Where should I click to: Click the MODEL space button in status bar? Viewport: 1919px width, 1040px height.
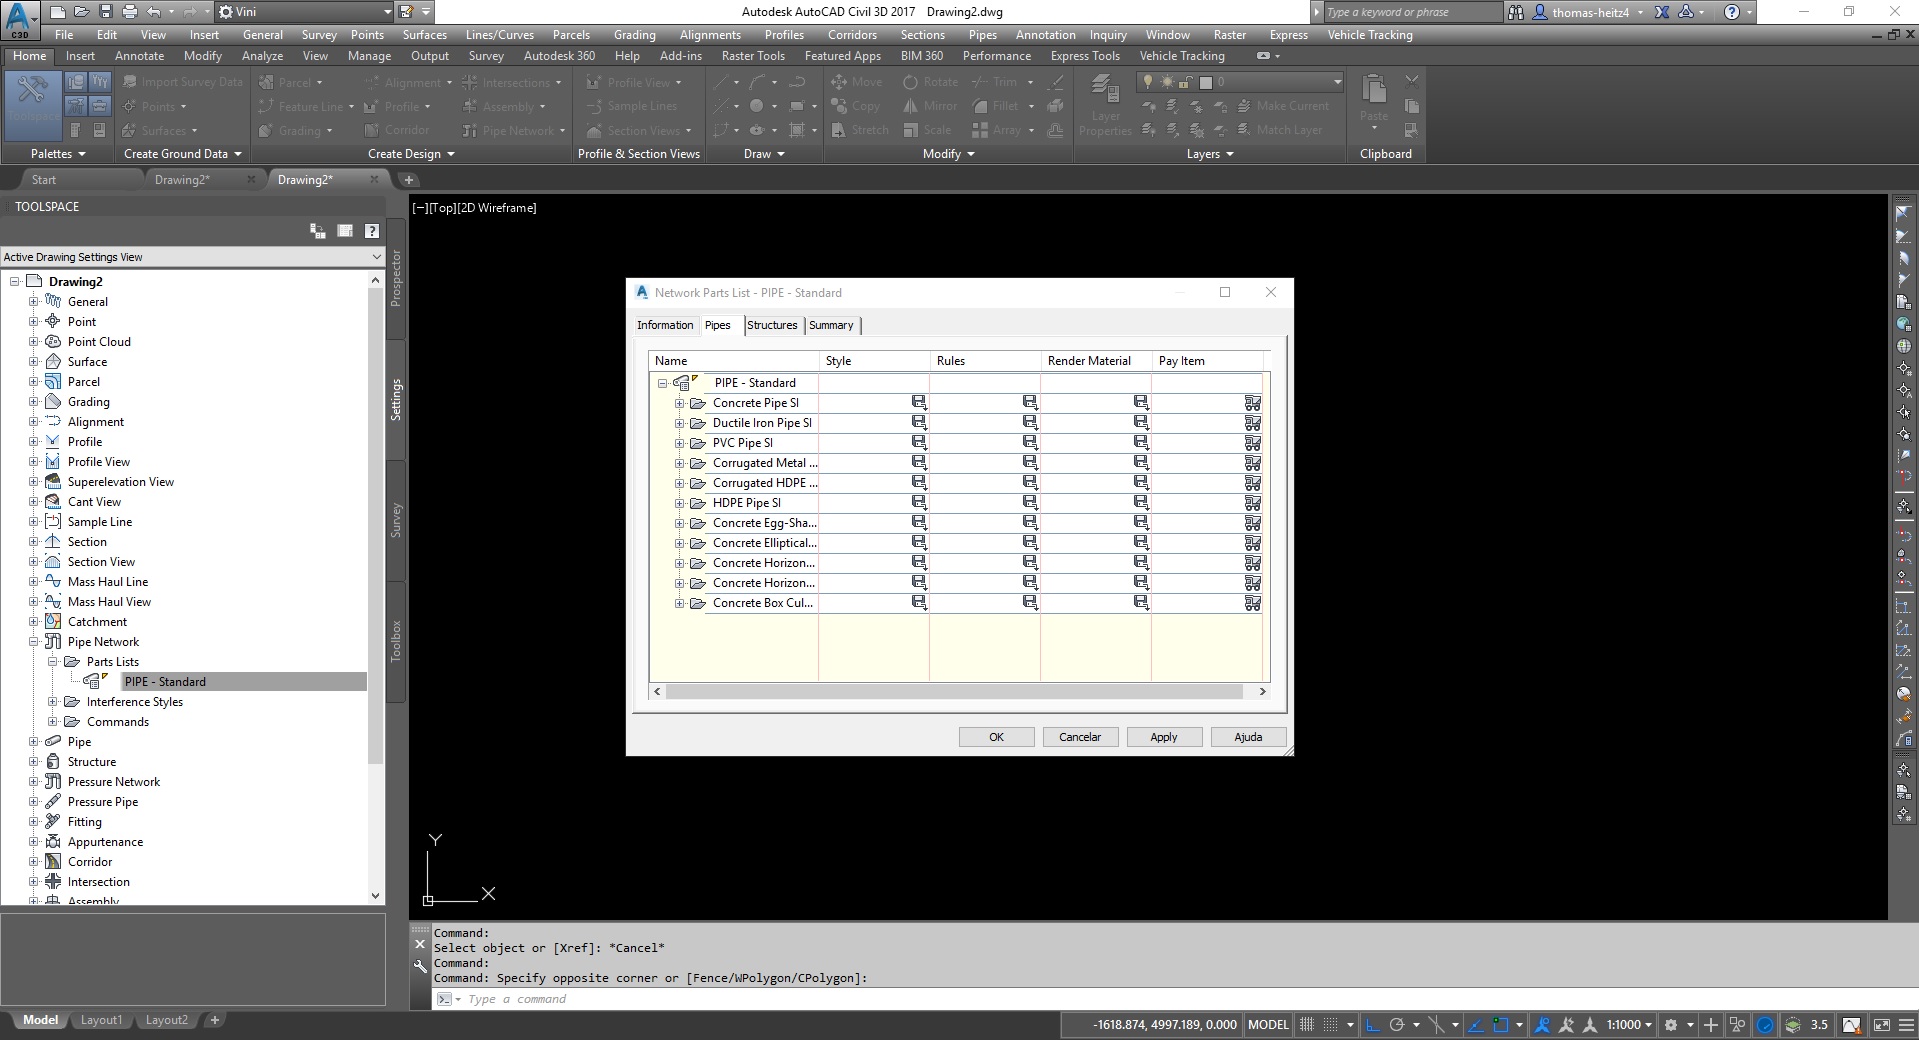coord(1268,1025)
